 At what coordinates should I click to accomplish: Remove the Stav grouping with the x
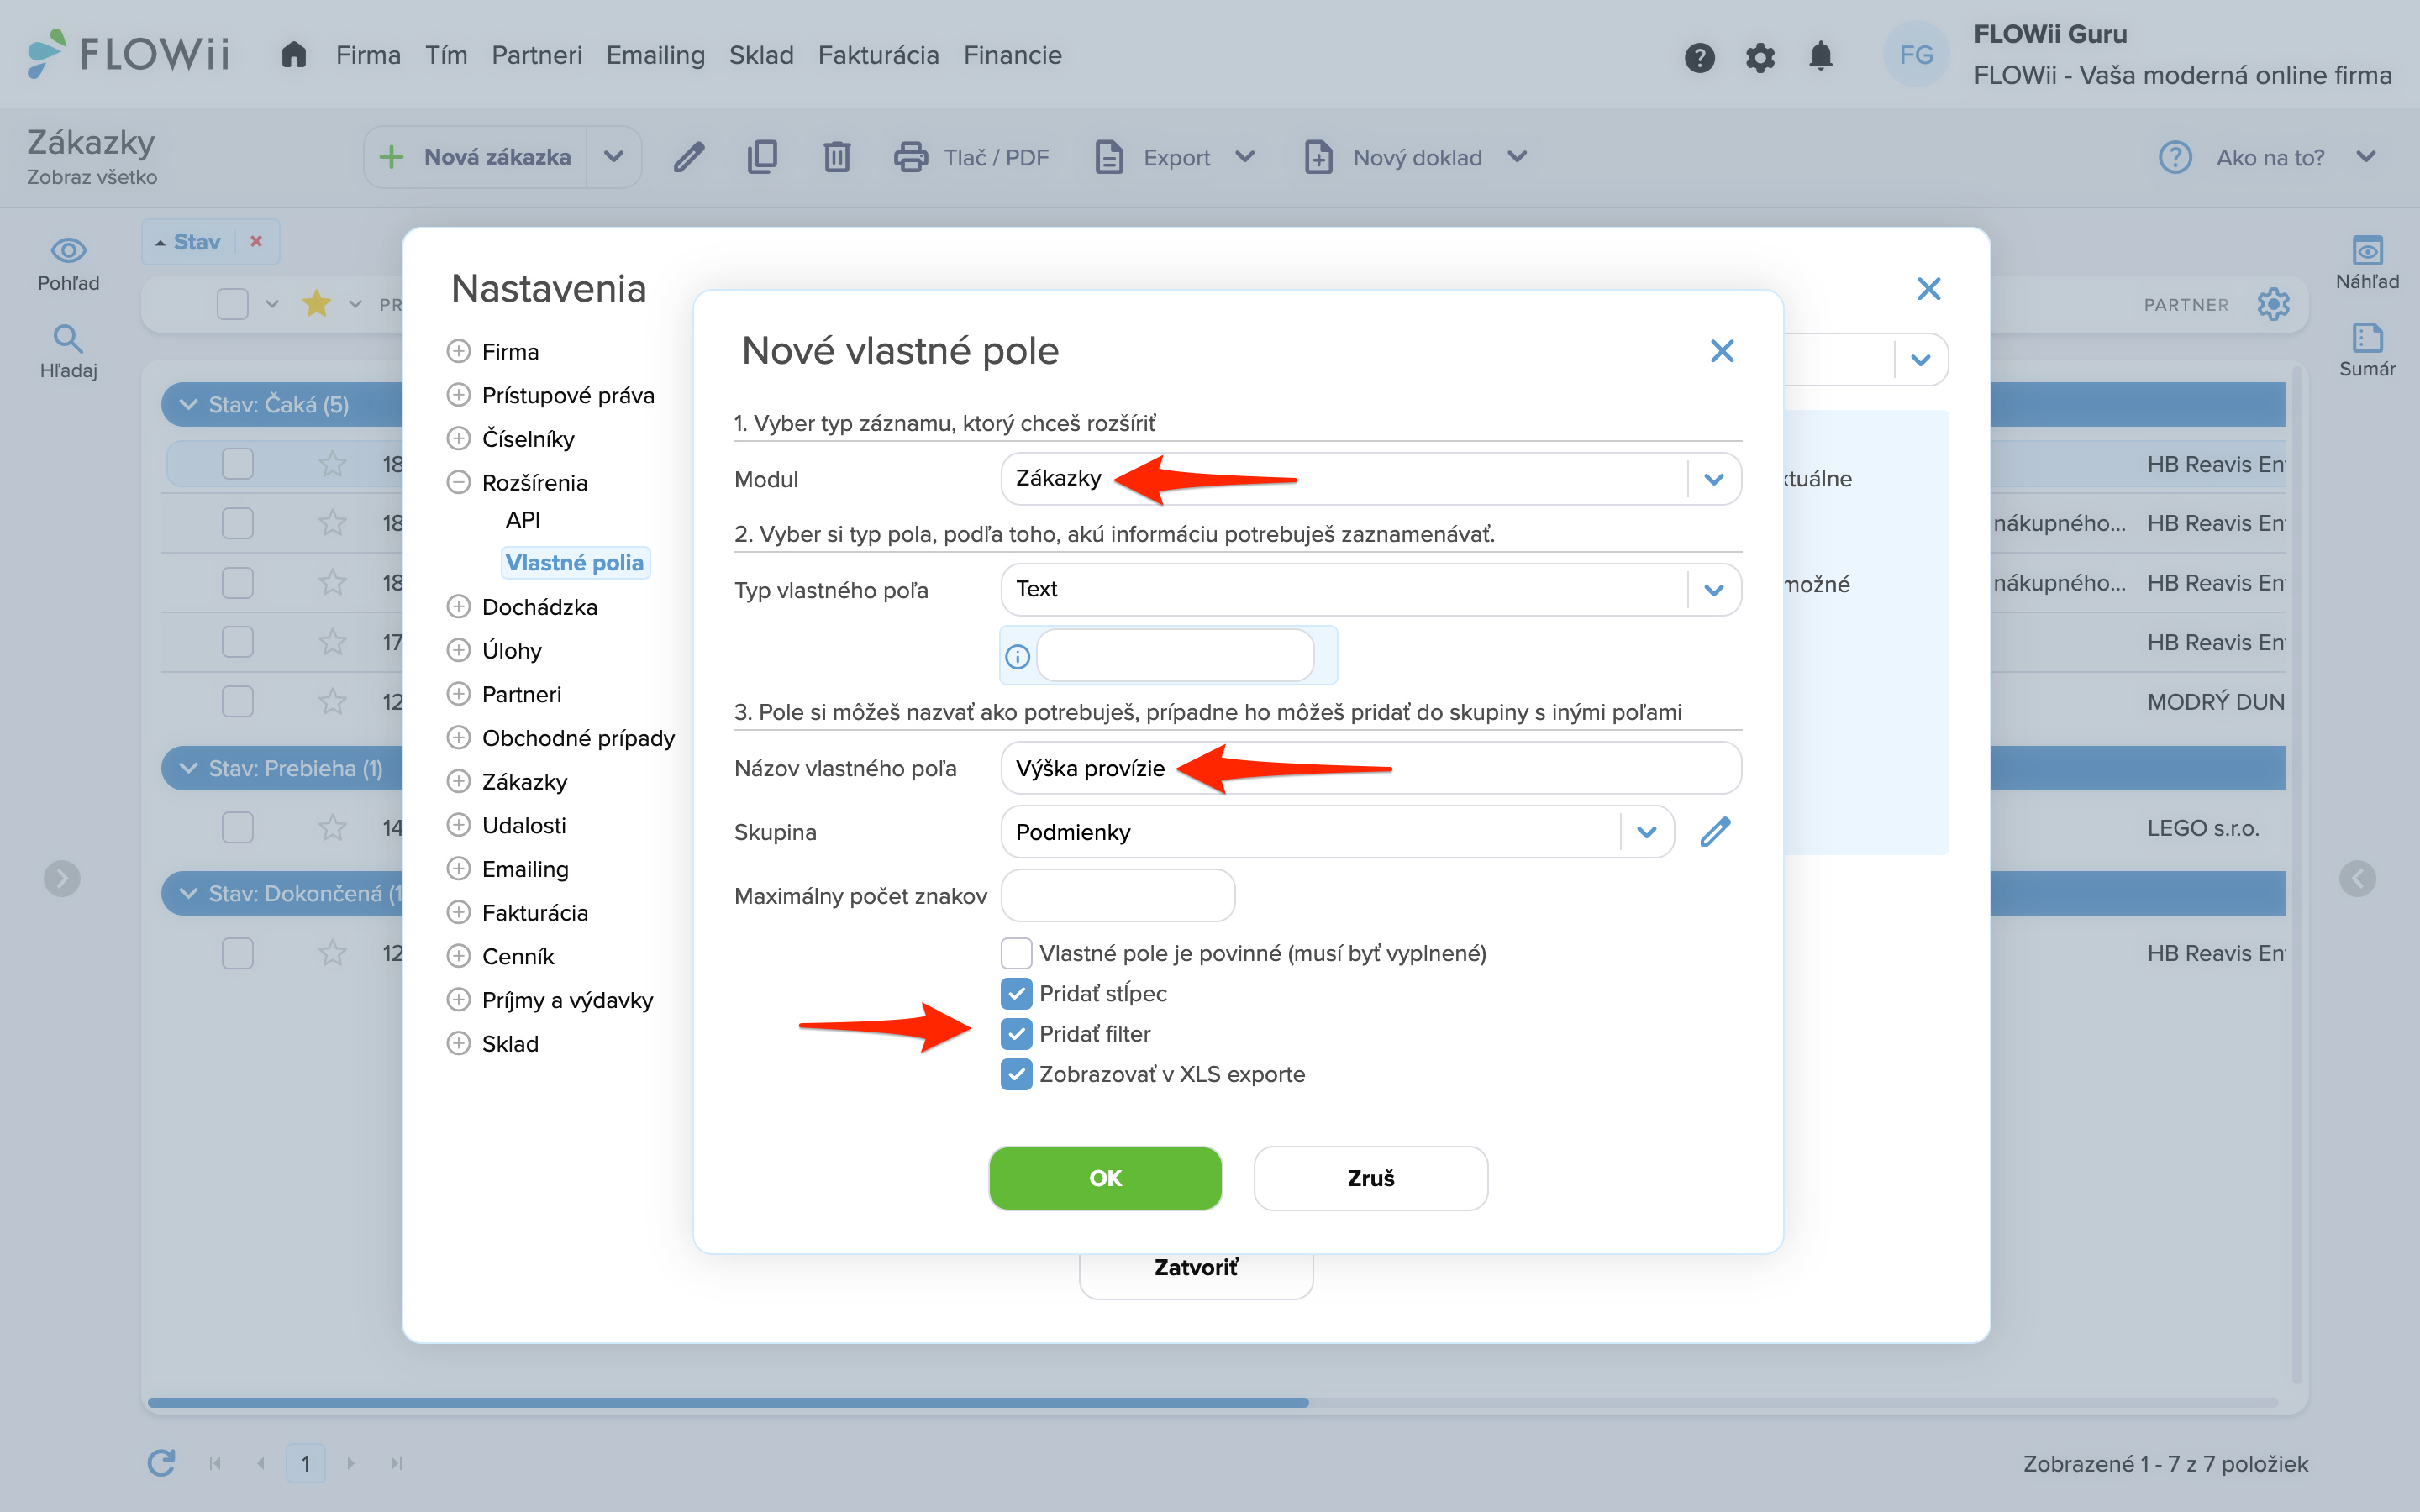[x=256, y=241]
